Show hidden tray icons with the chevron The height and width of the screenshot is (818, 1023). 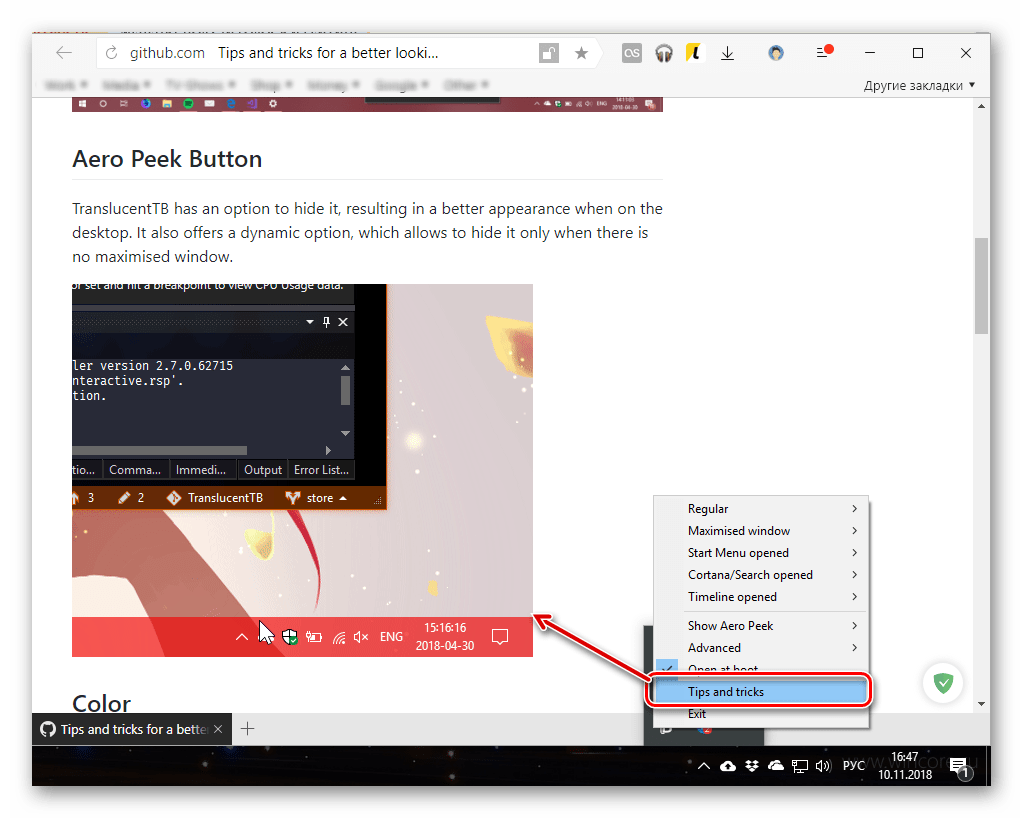[x=704, y=766]
